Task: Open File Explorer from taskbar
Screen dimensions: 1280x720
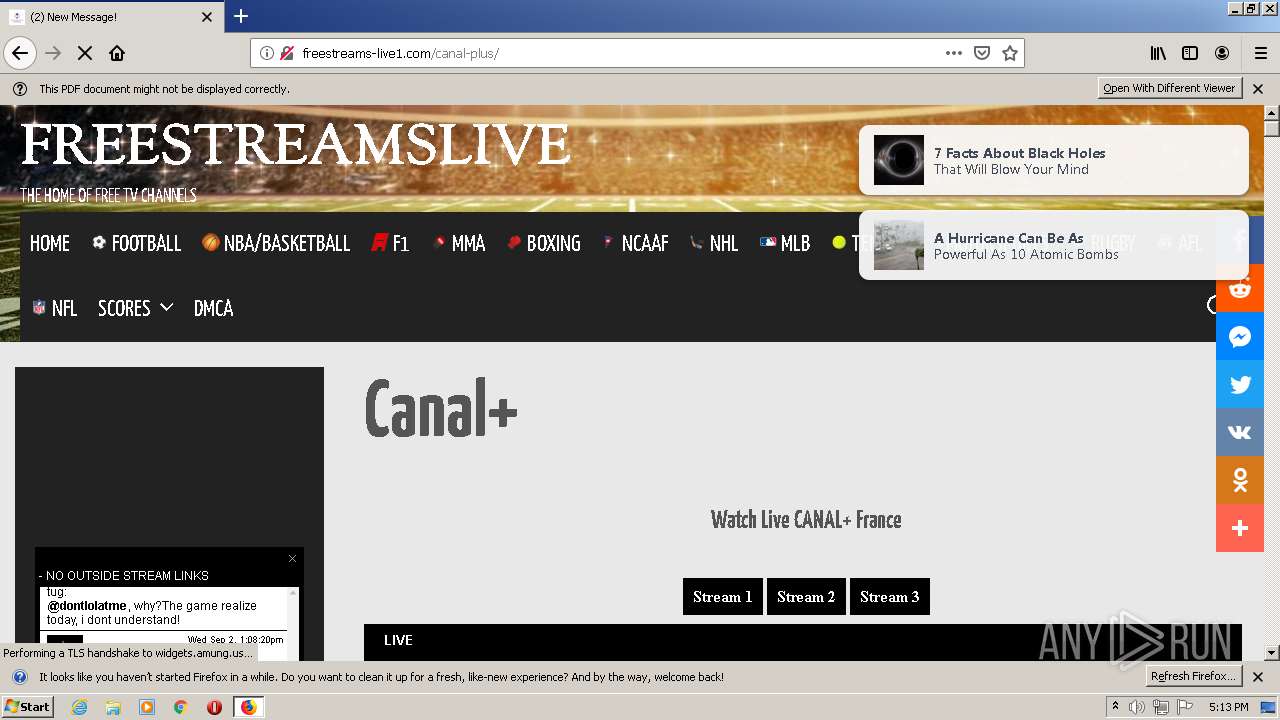Action: click(113, 707)
